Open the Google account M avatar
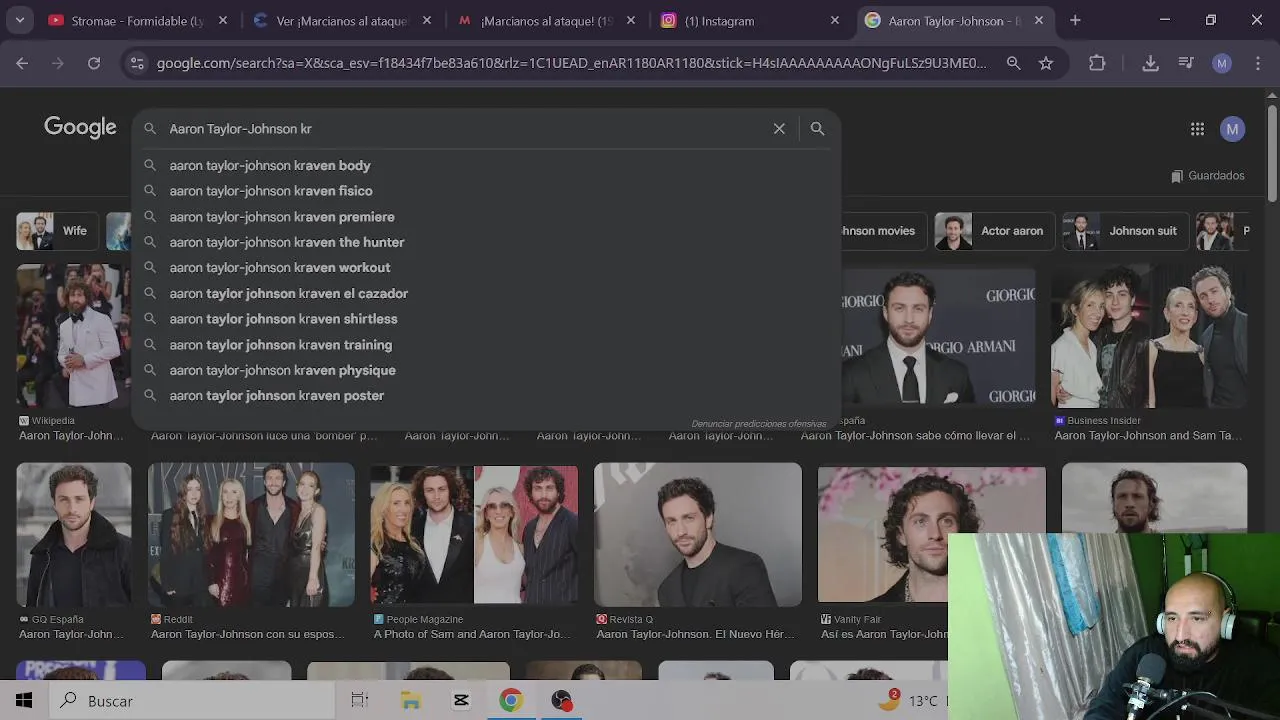This screenshot has height=720, width=1280. tap(1232, 128)
